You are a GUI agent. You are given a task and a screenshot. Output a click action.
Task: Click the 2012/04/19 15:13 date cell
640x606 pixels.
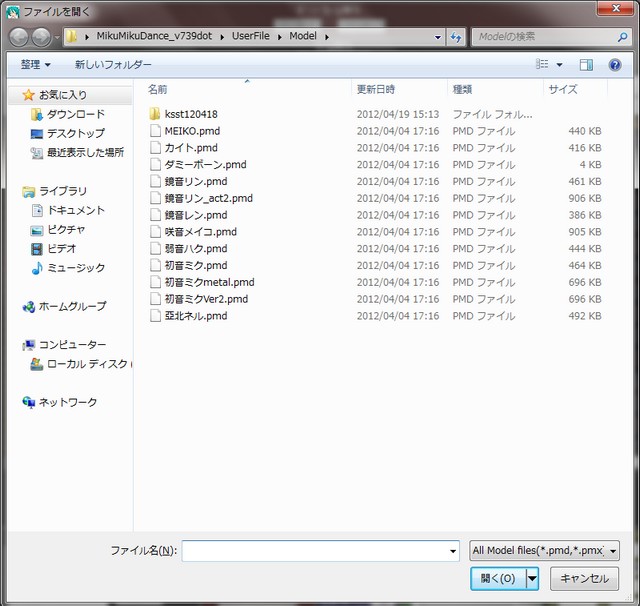(398, 114)
